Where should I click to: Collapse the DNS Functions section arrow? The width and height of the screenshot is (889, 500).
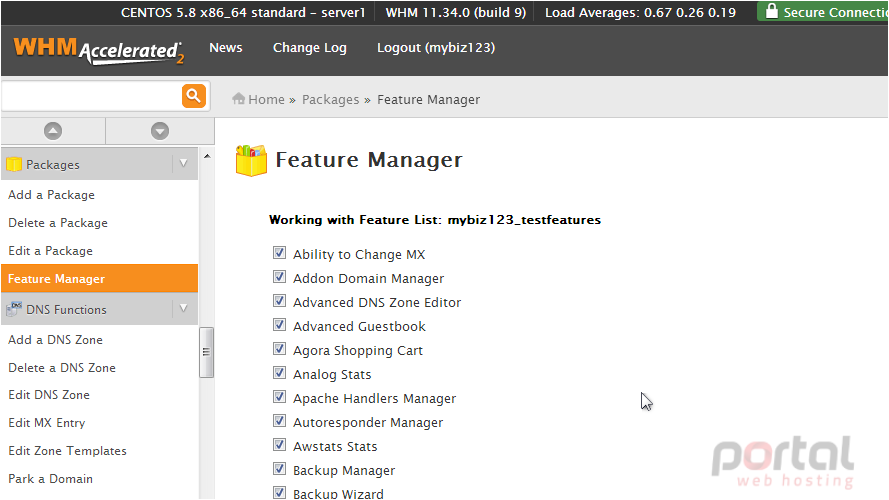[183, 308]
